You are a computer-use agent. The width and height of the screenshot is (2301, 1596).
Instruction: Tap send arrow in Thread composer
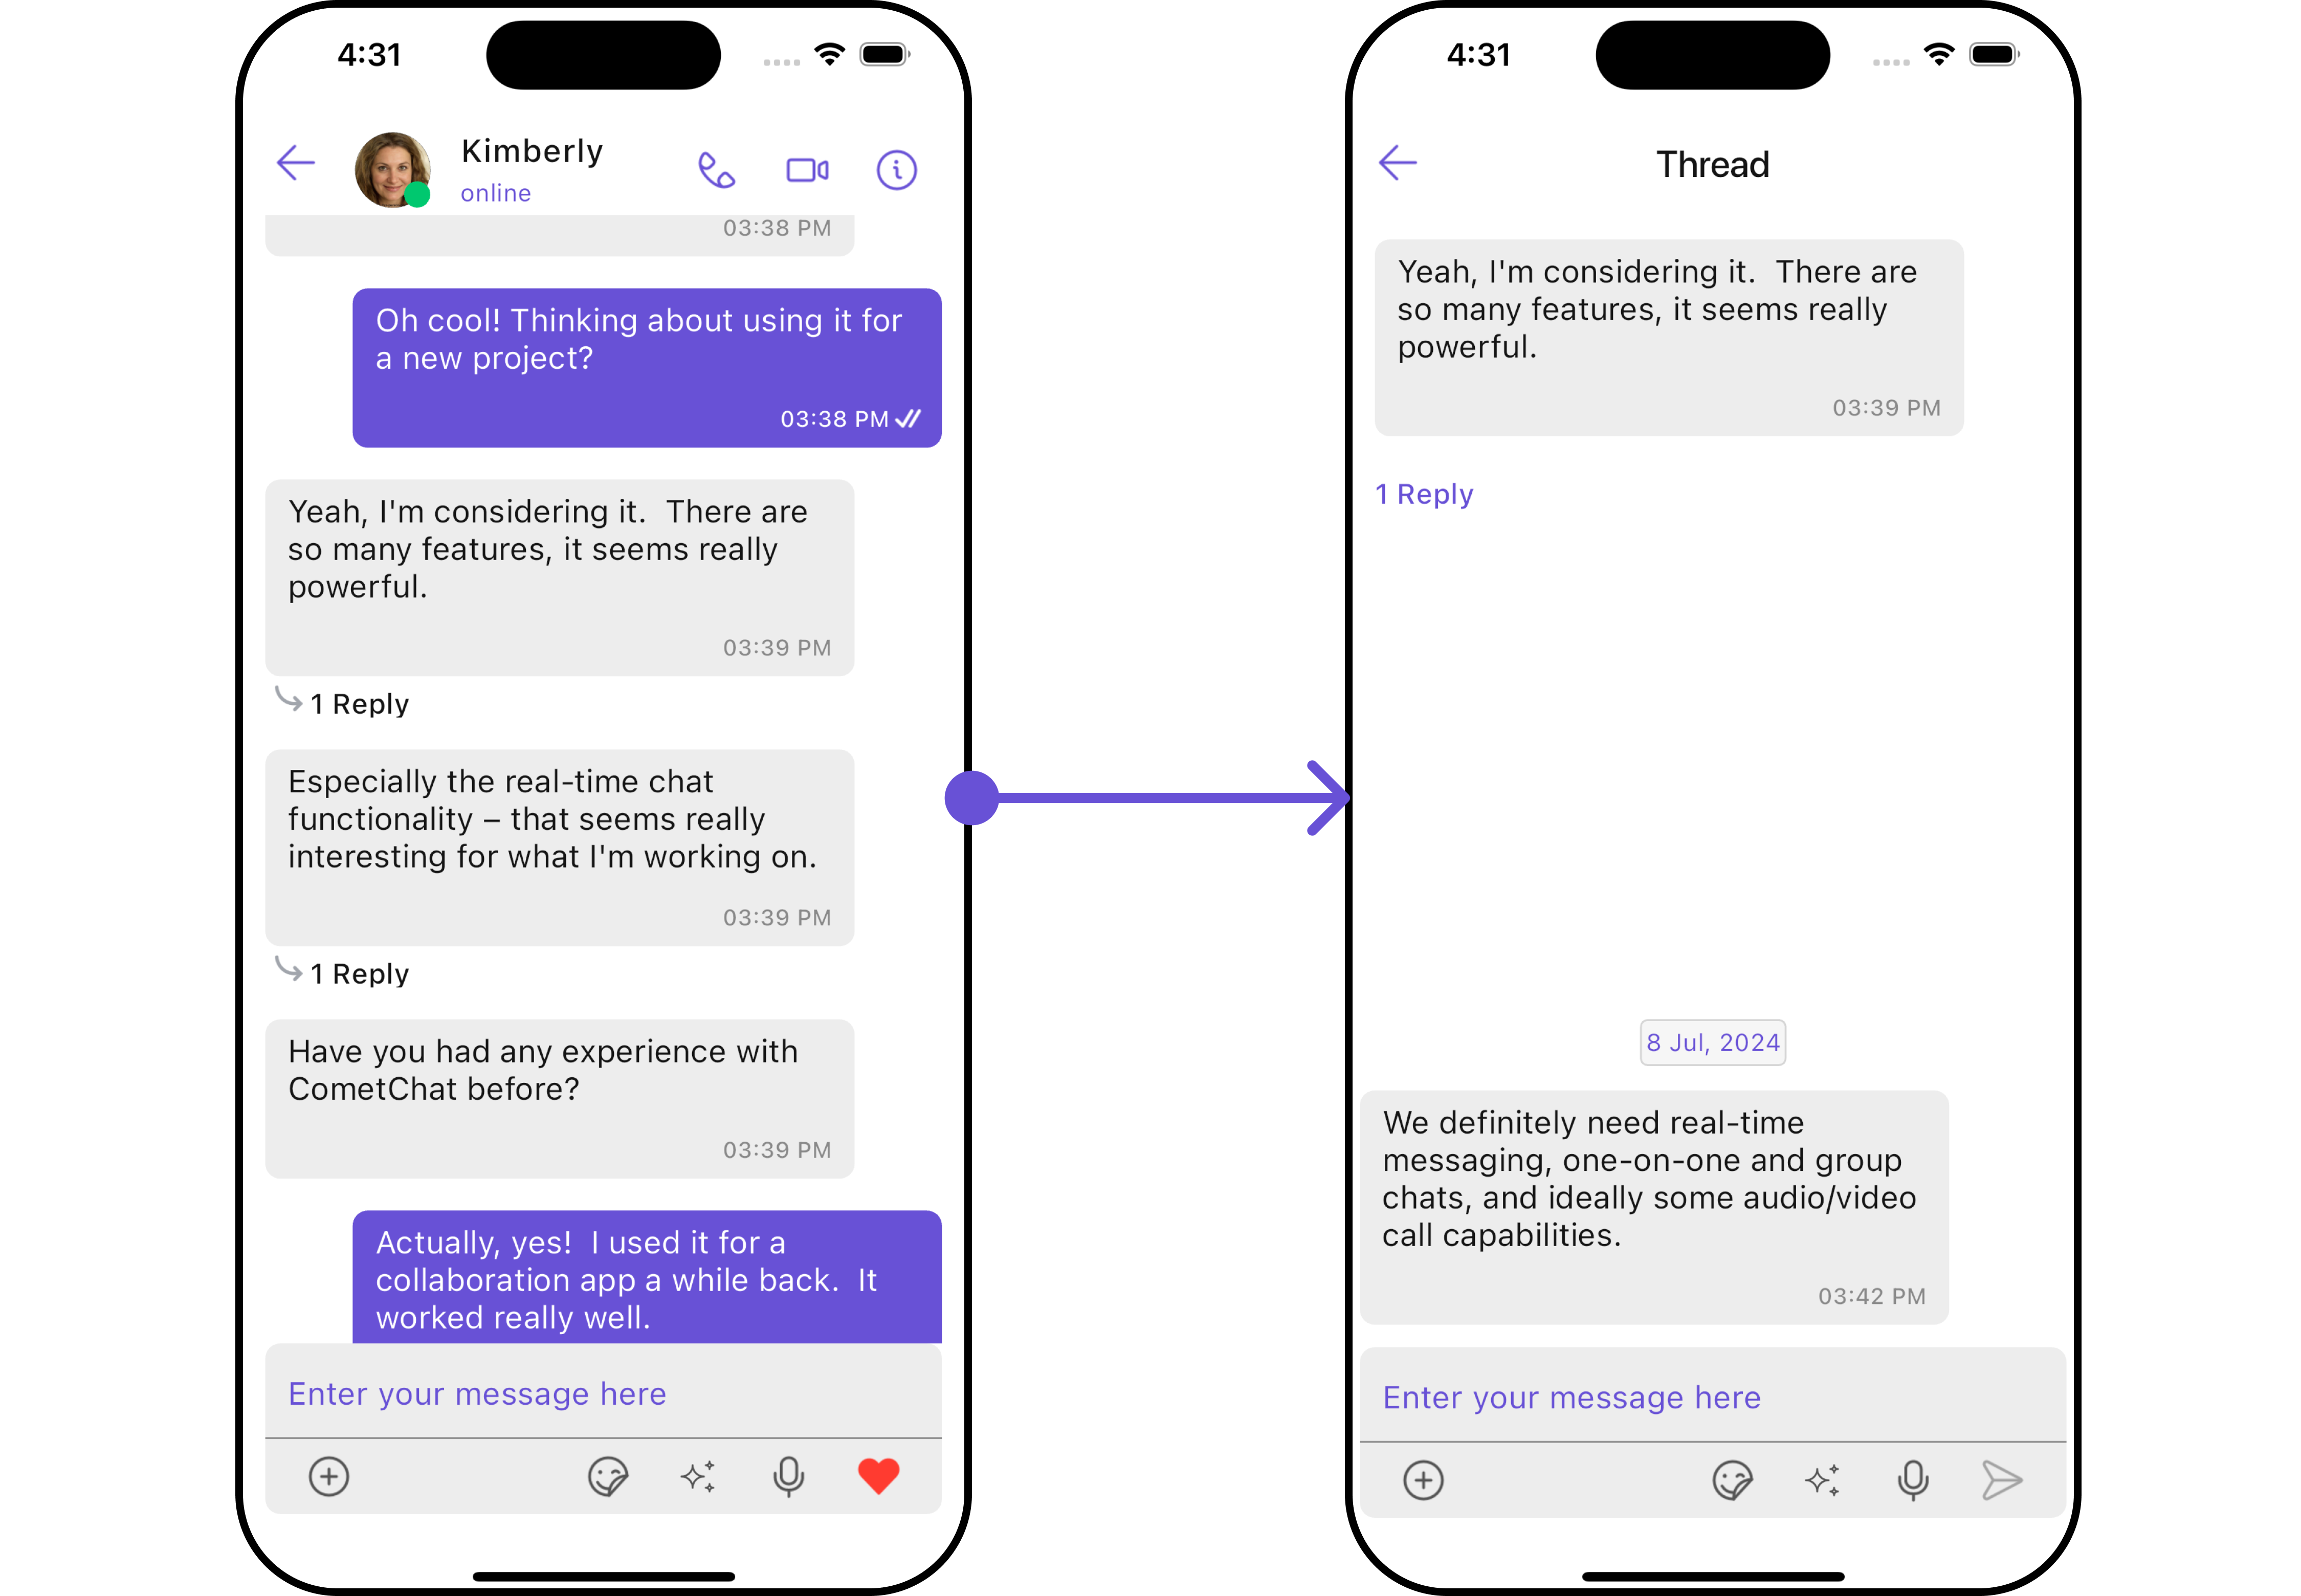pyautogui.click(x=2001, y=1480)
